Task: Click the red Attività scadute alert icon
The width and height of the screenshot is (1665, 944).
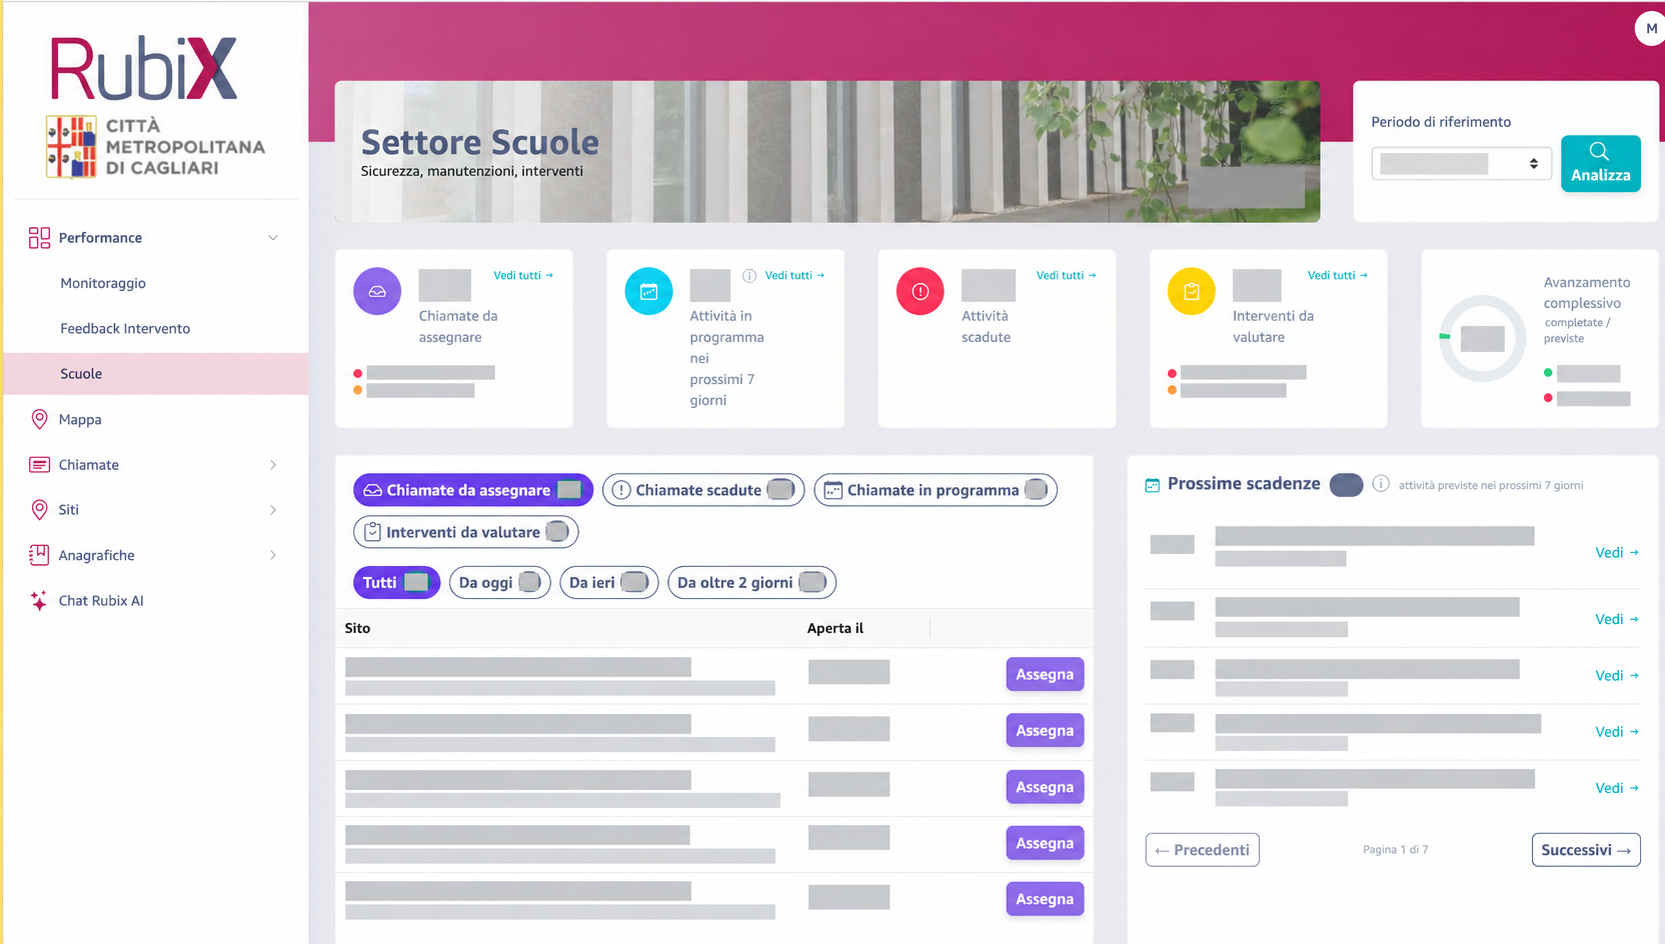Action: (920, 292)
